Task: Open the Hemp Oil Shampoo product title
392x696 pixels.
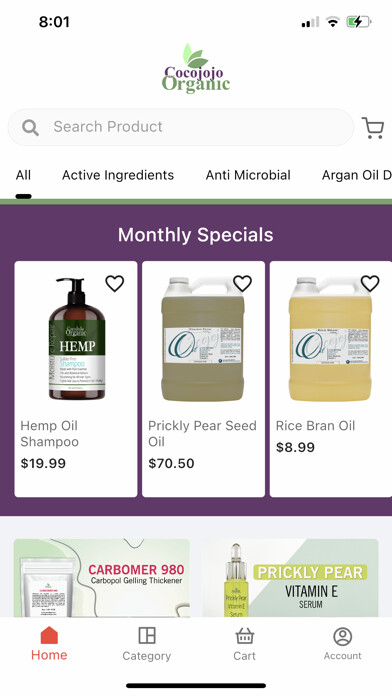Action: (49, 434)
